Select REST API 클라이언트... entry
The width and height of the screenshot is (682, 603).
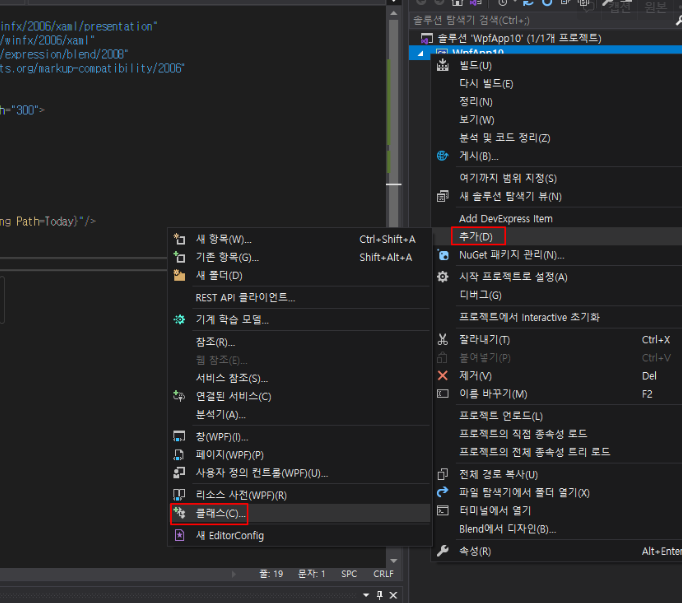point(245,298)
